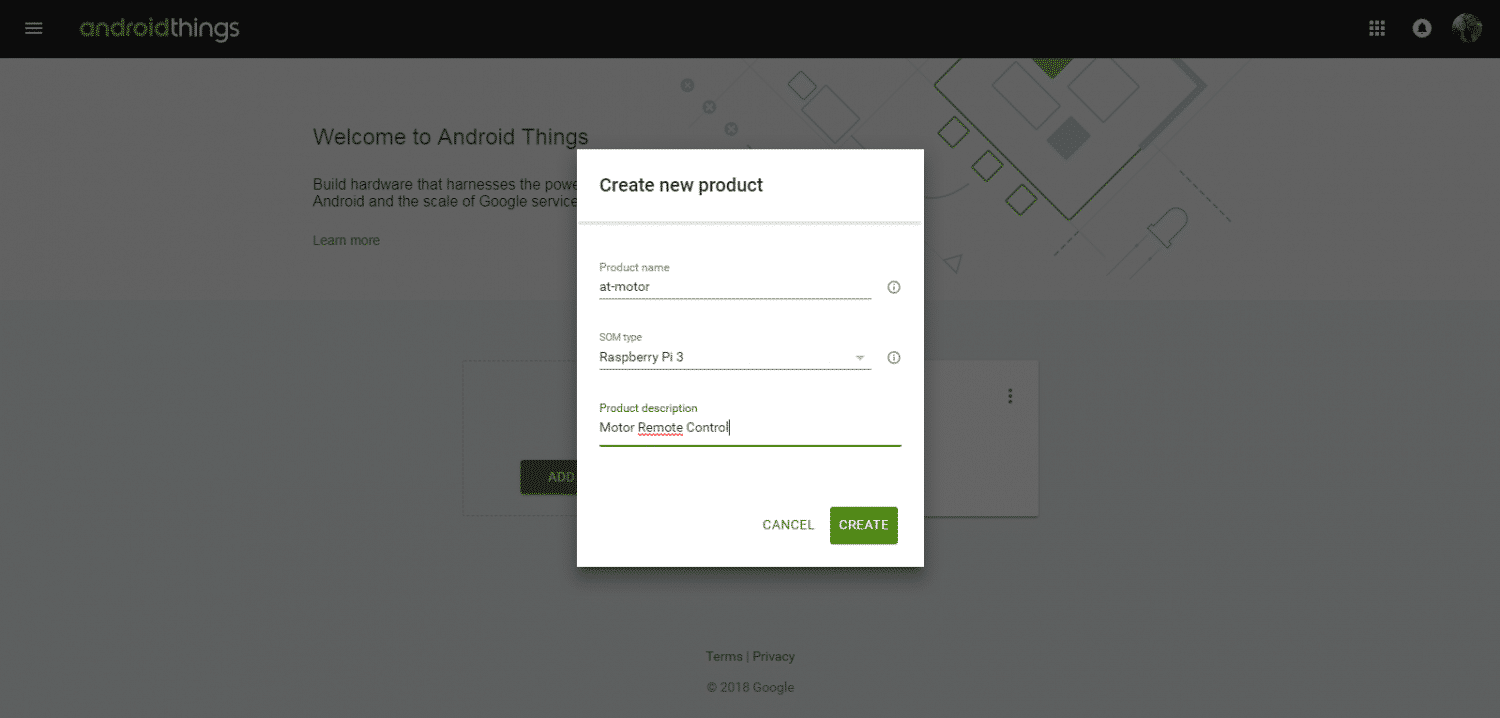This screenshot has width=1500, height=718.
Task: Click the Android Things logo
Action: 159,28
